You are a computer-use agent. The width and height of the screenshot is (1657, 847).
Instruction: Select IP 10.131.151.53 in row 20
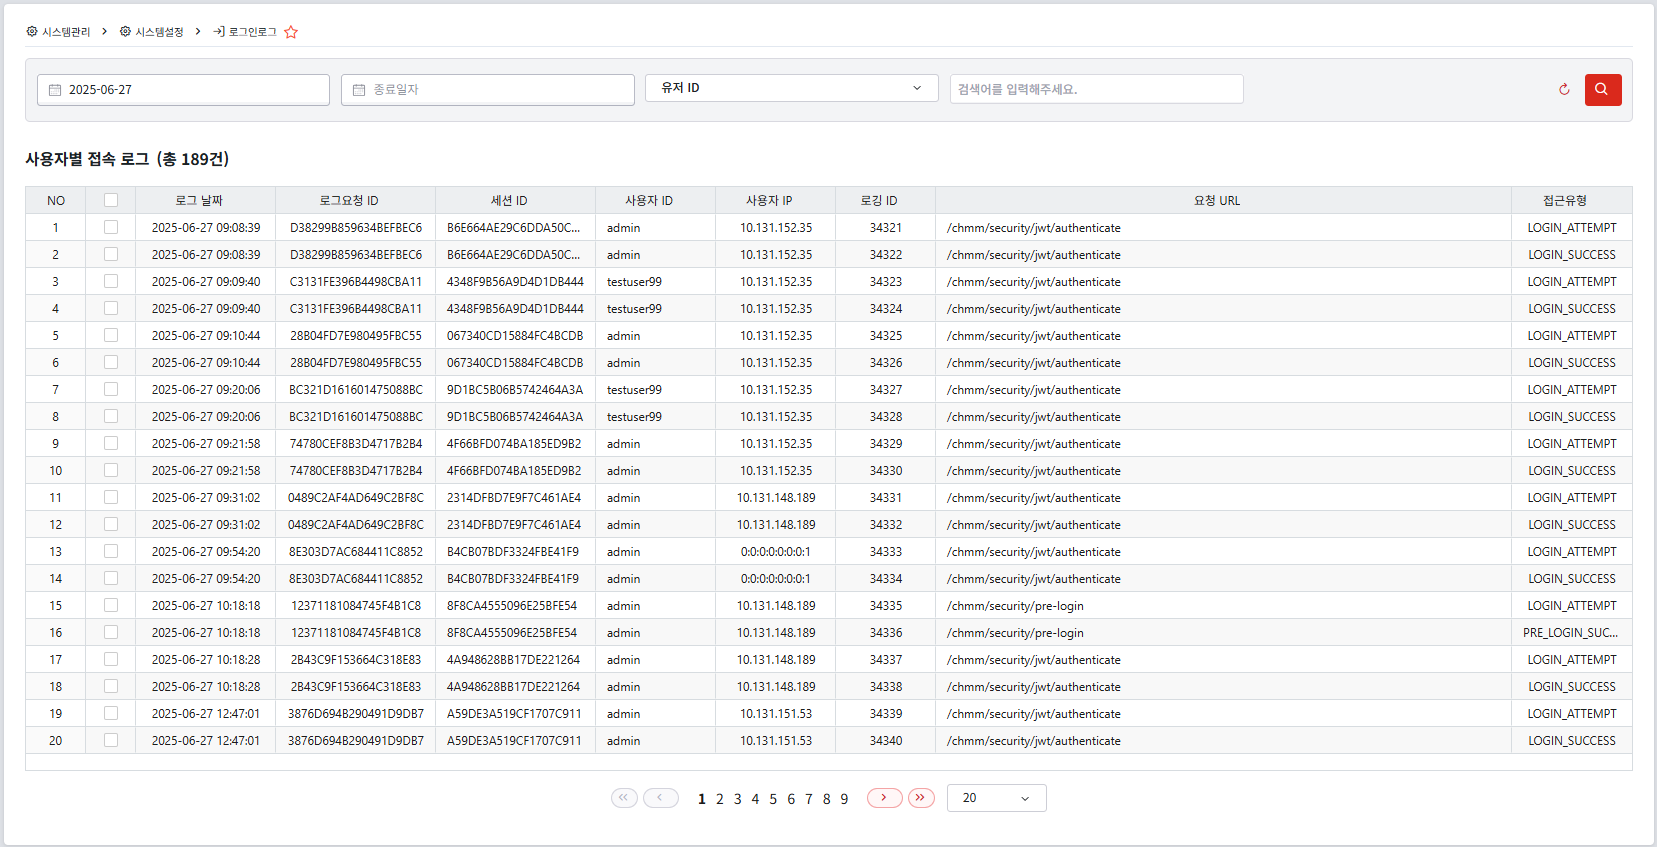pyautogui.click(x=776, y=740)
